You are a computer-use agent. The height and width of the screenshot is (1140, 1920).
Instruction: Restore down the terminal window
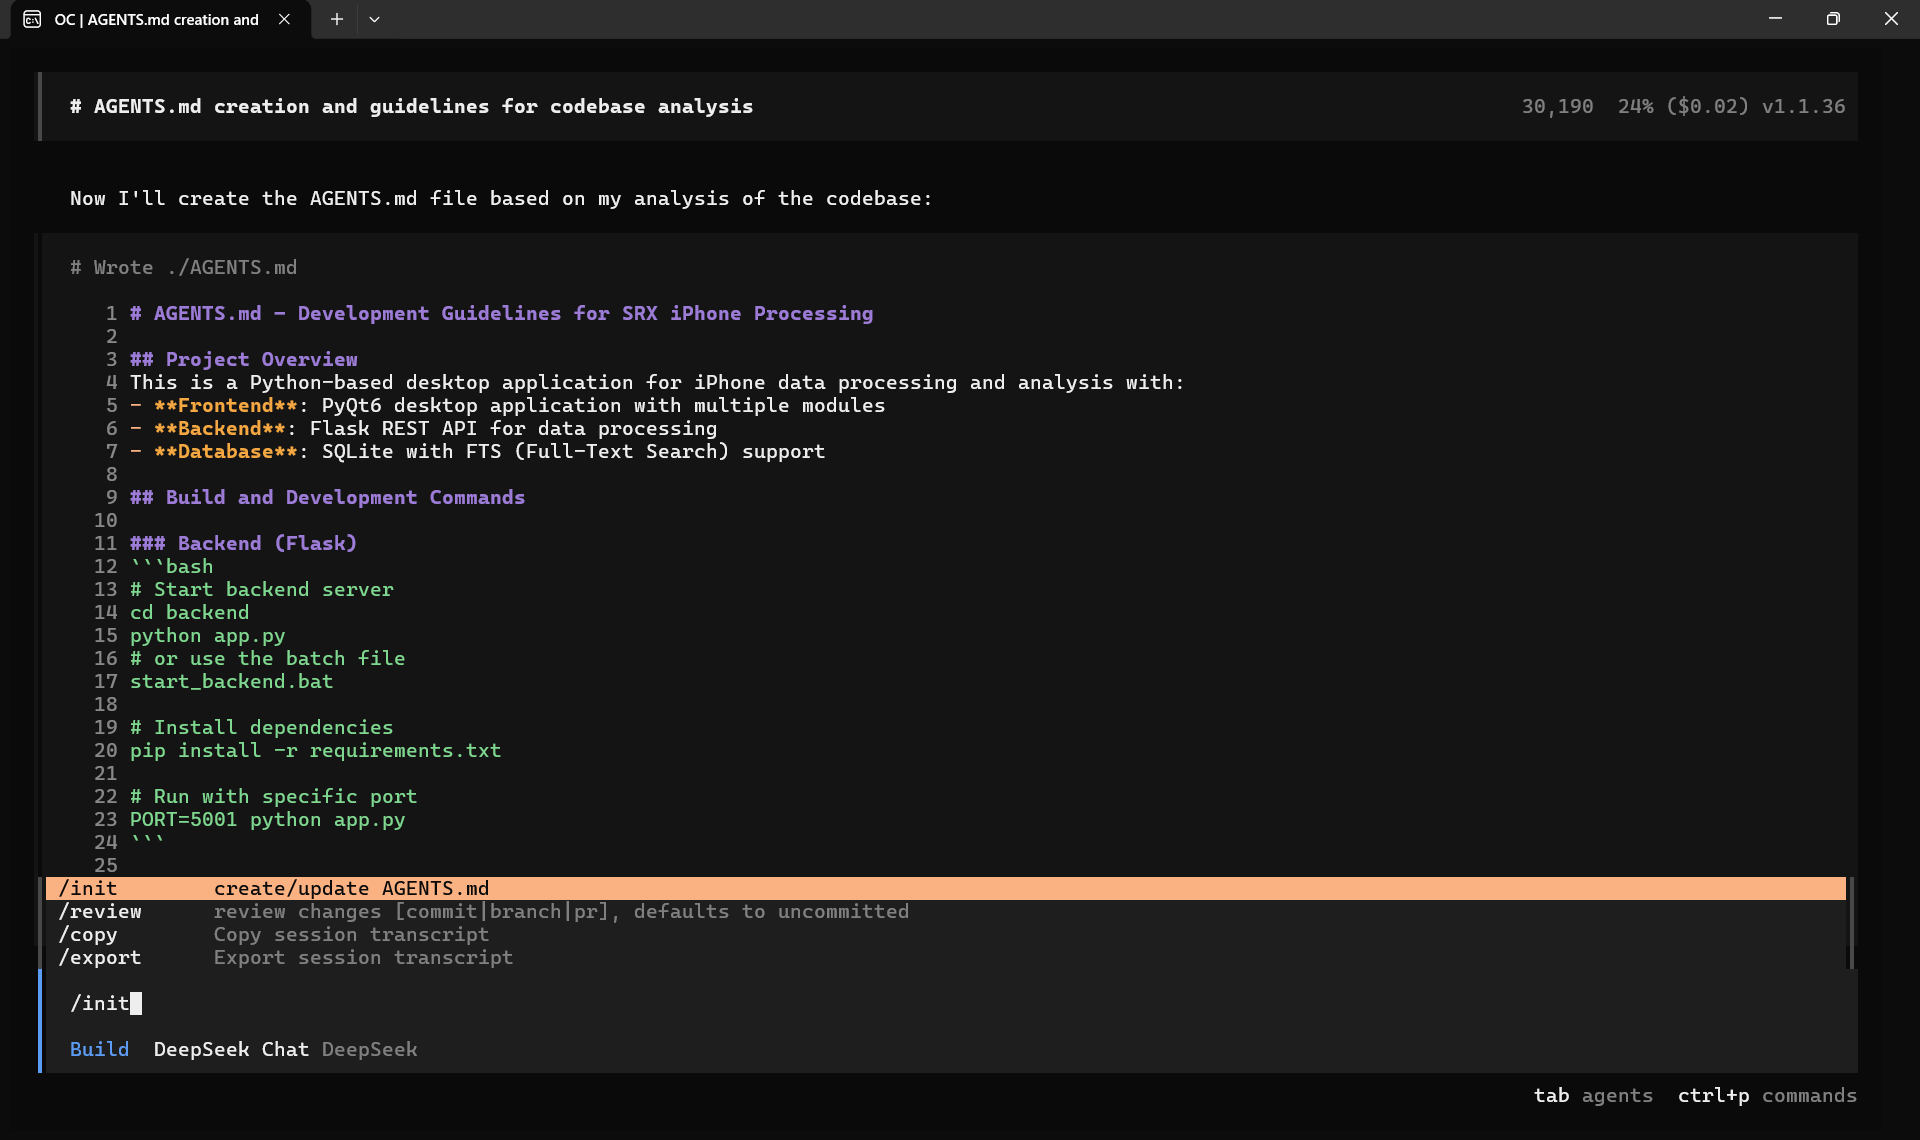[x=1833, y=19]
